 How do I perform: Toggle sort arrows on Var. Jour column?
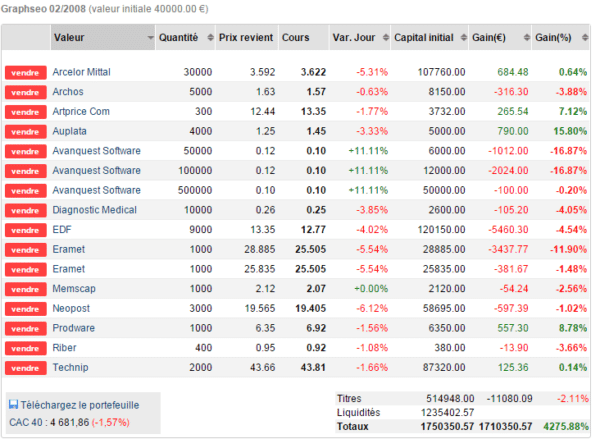(x=386, y=38)
